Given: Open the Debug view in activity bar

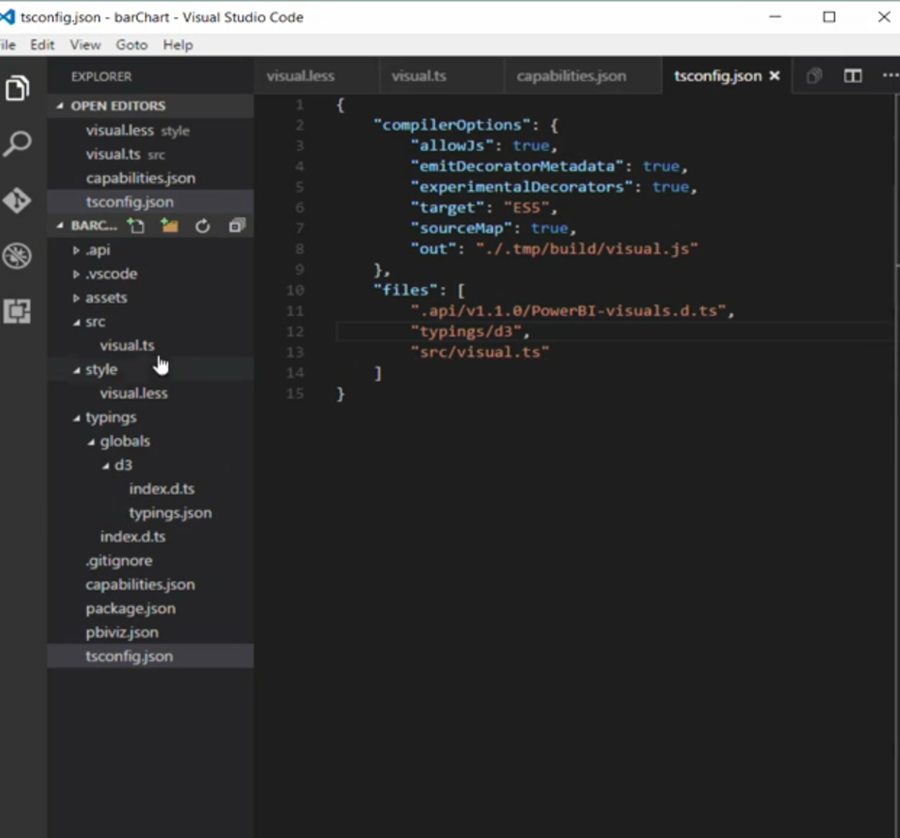Looking at the screenshot, I should (17, 257).
